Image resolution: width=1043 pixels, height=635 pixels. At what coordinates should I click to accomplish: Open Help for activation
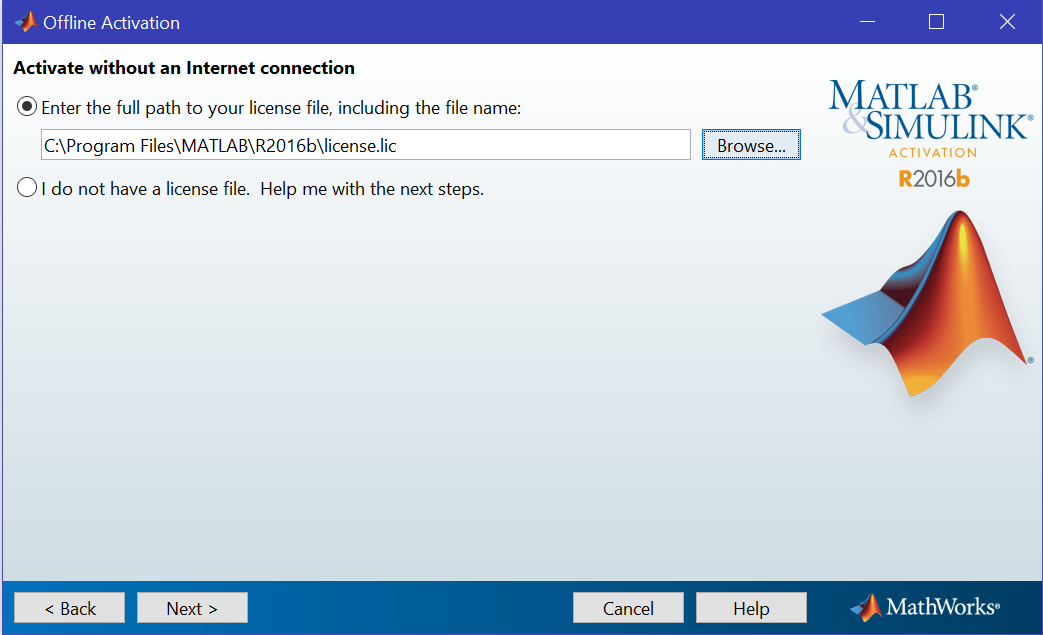click(x=751, y=608)
